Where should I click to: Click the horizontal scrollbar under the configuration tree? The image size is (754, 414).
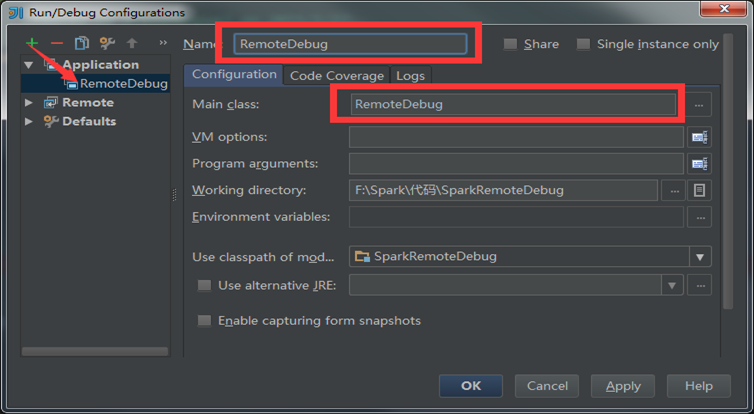95,351
